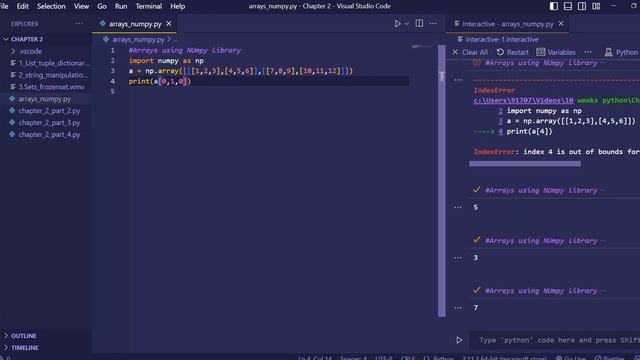
Task: Toggle bottom panel layout icon
Action: [x=568, y=6]
